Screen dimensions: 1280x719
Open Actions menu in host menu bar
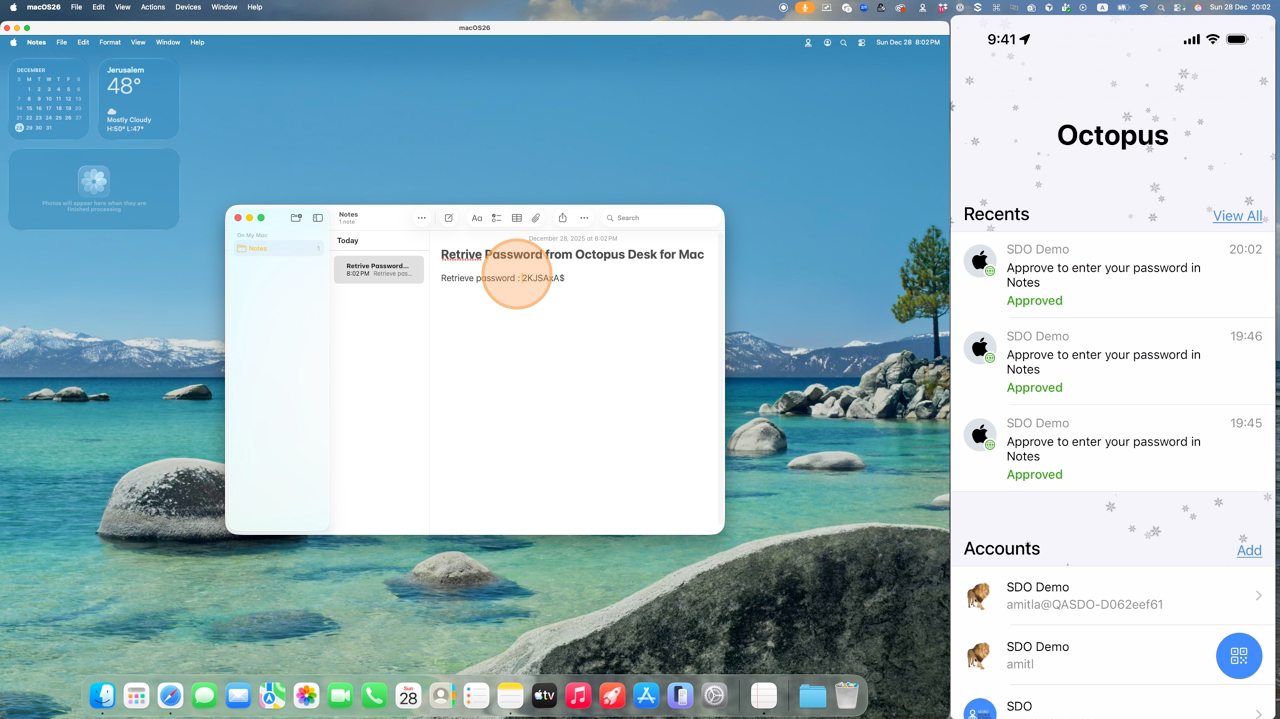pos(153,7)
